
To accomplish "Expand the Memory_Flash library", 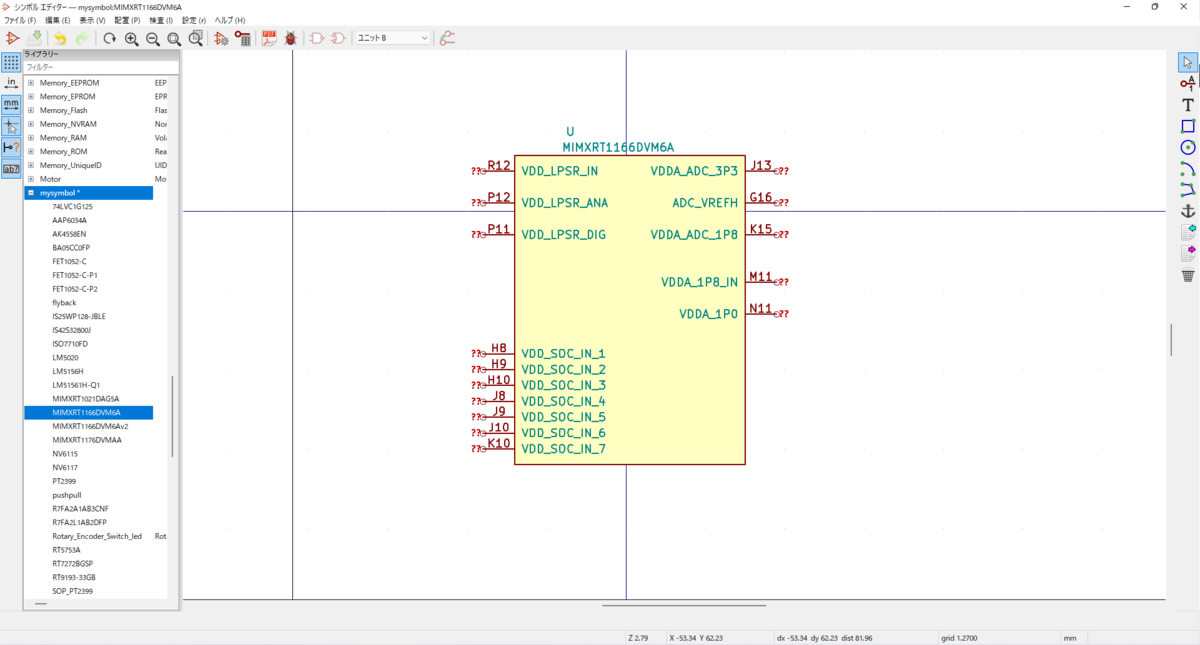I will pyautogui.click(x=31, y=110).
